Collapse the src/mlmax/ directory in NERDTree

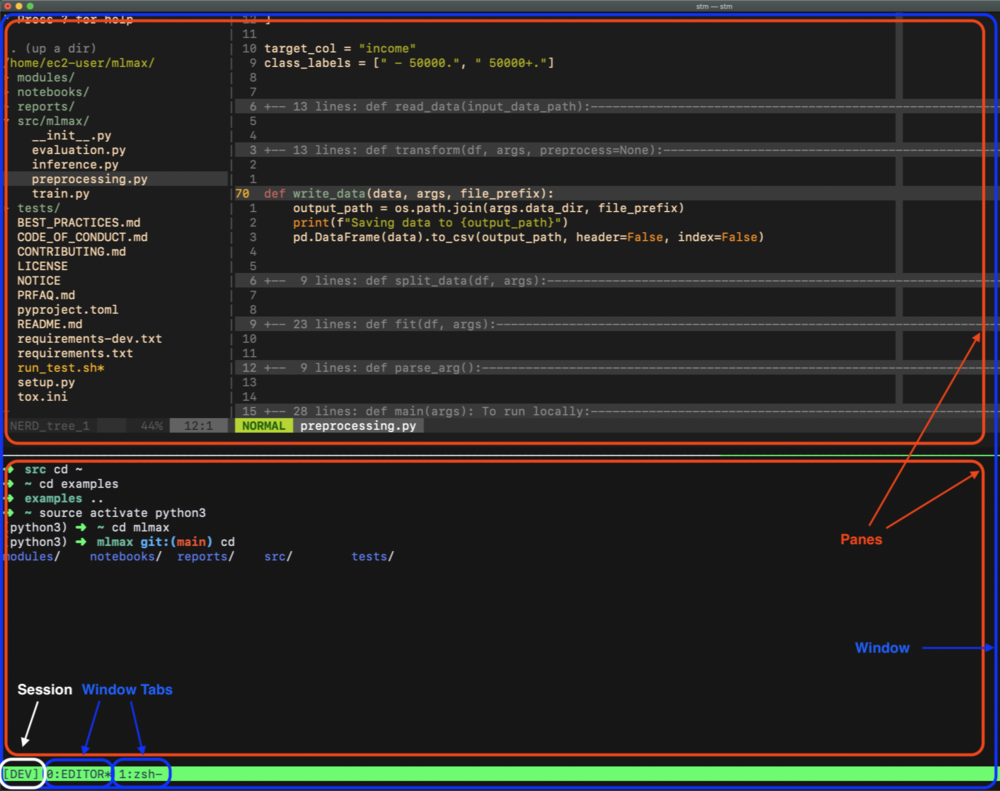52,120
